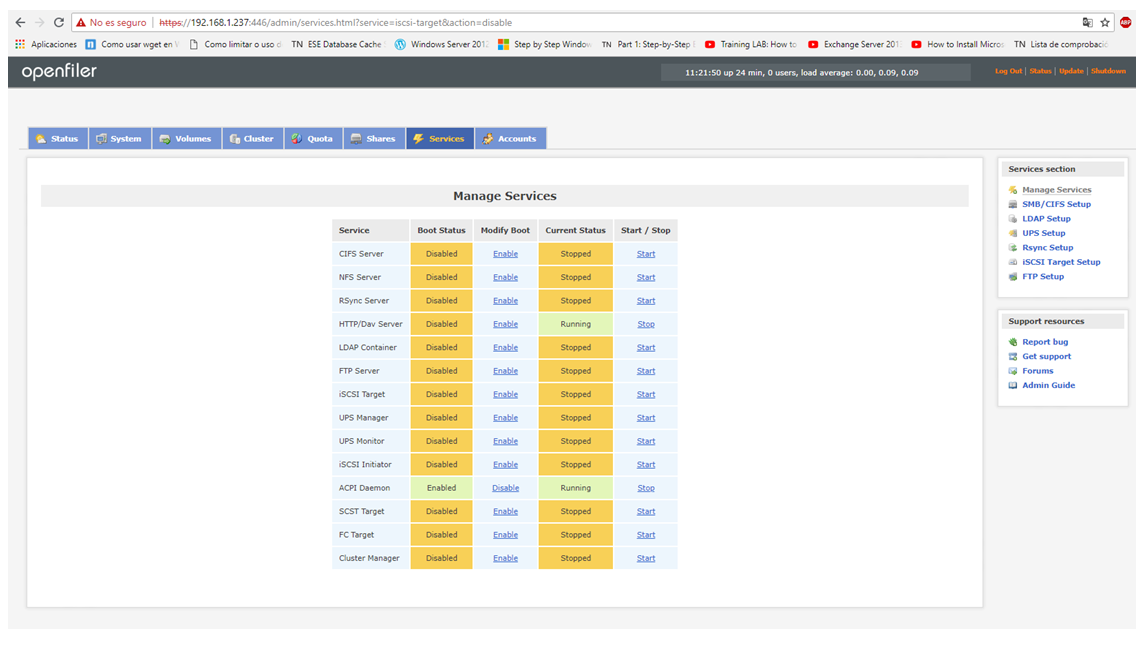Open the Forums link
The width and height of the screenshot is (1142, 645).
click(1037, 371)
